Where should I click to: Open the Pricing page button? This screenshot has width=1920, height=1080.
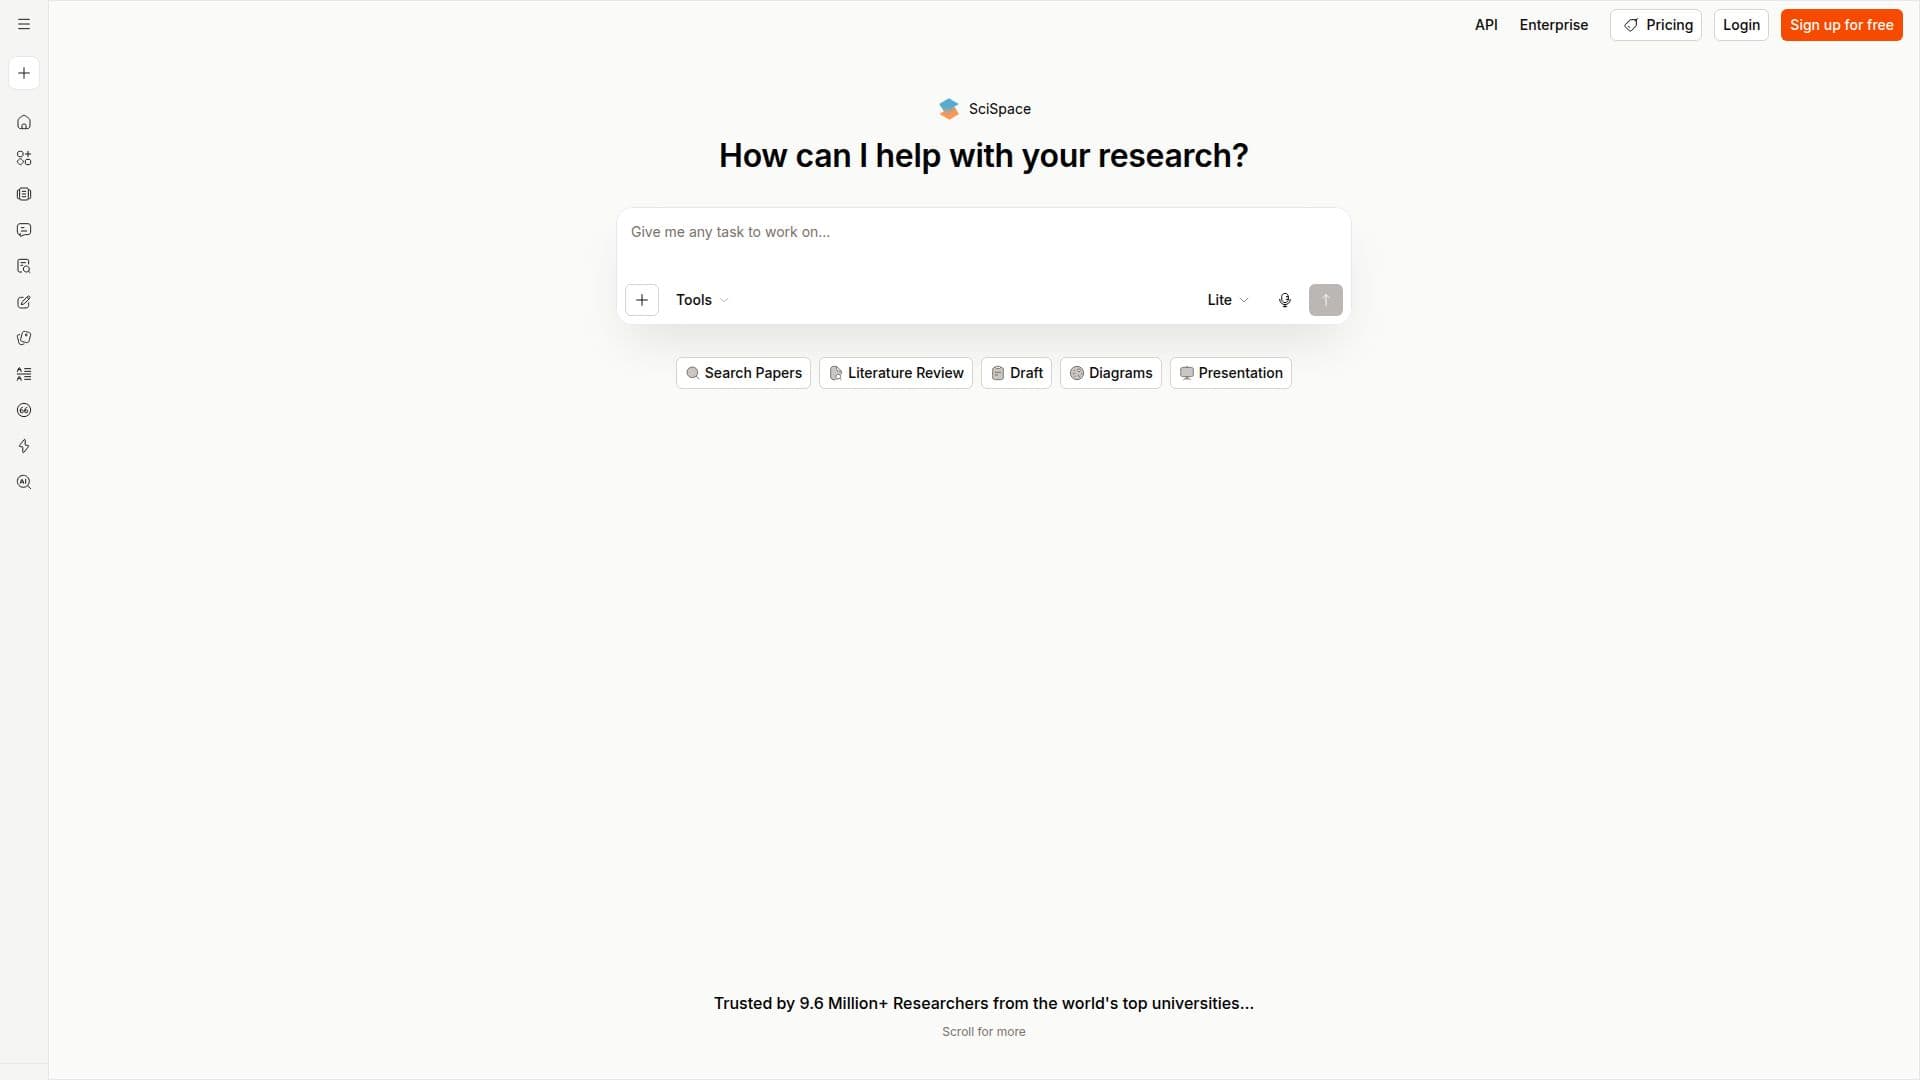coord(1656,25)
